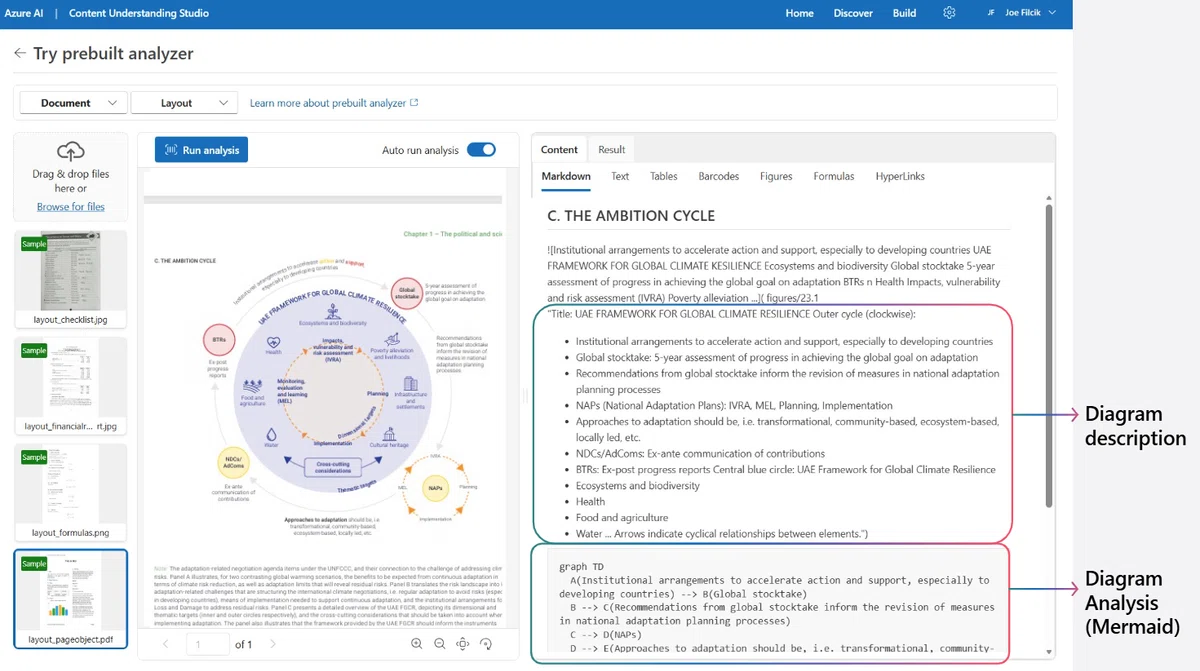
Task: Open the Layout analyzer dropdown
Action: tap(184, 103)
